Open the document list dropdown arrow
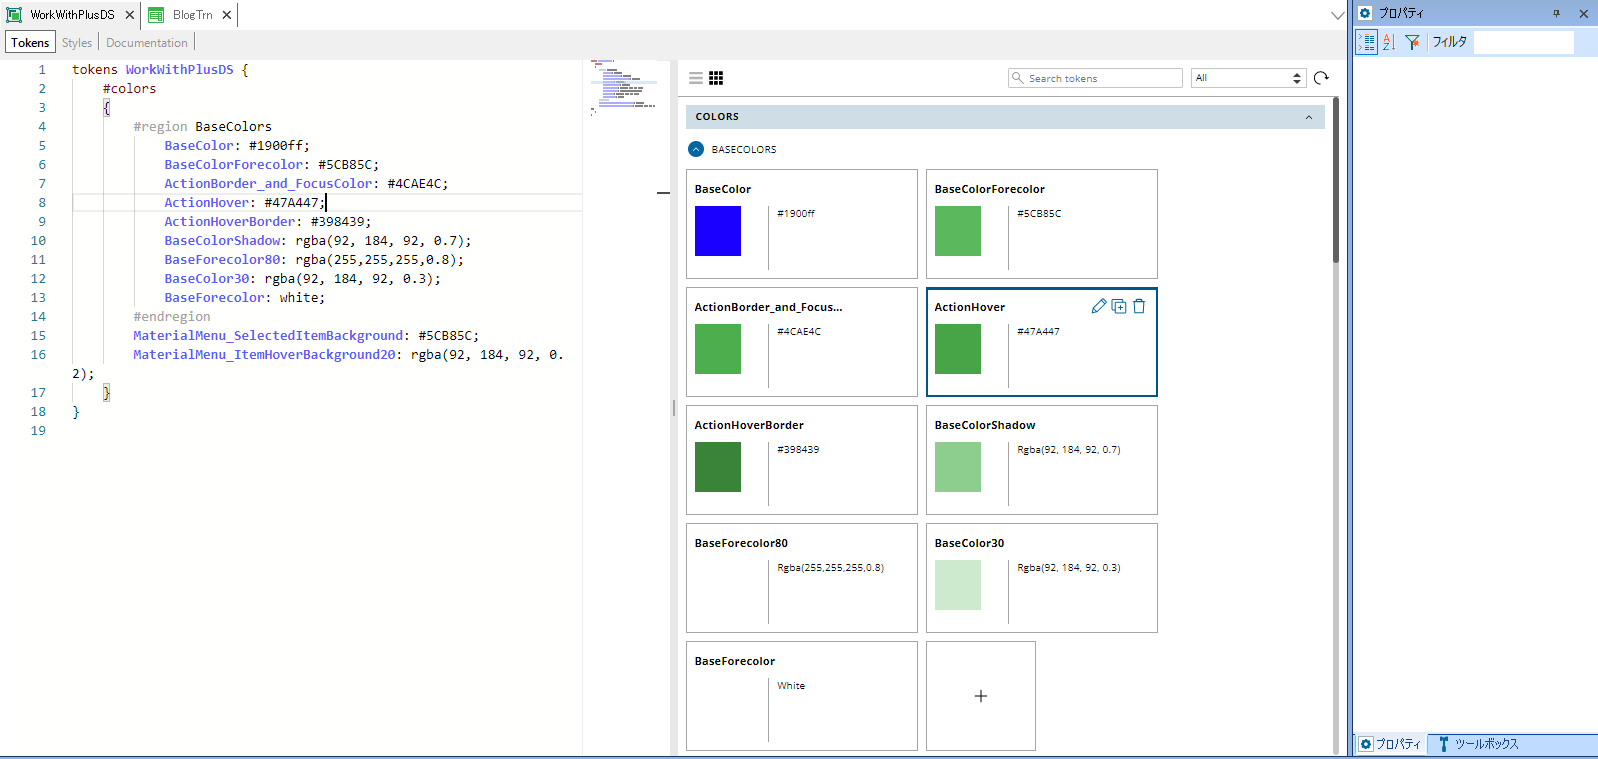 (1338, 15)
